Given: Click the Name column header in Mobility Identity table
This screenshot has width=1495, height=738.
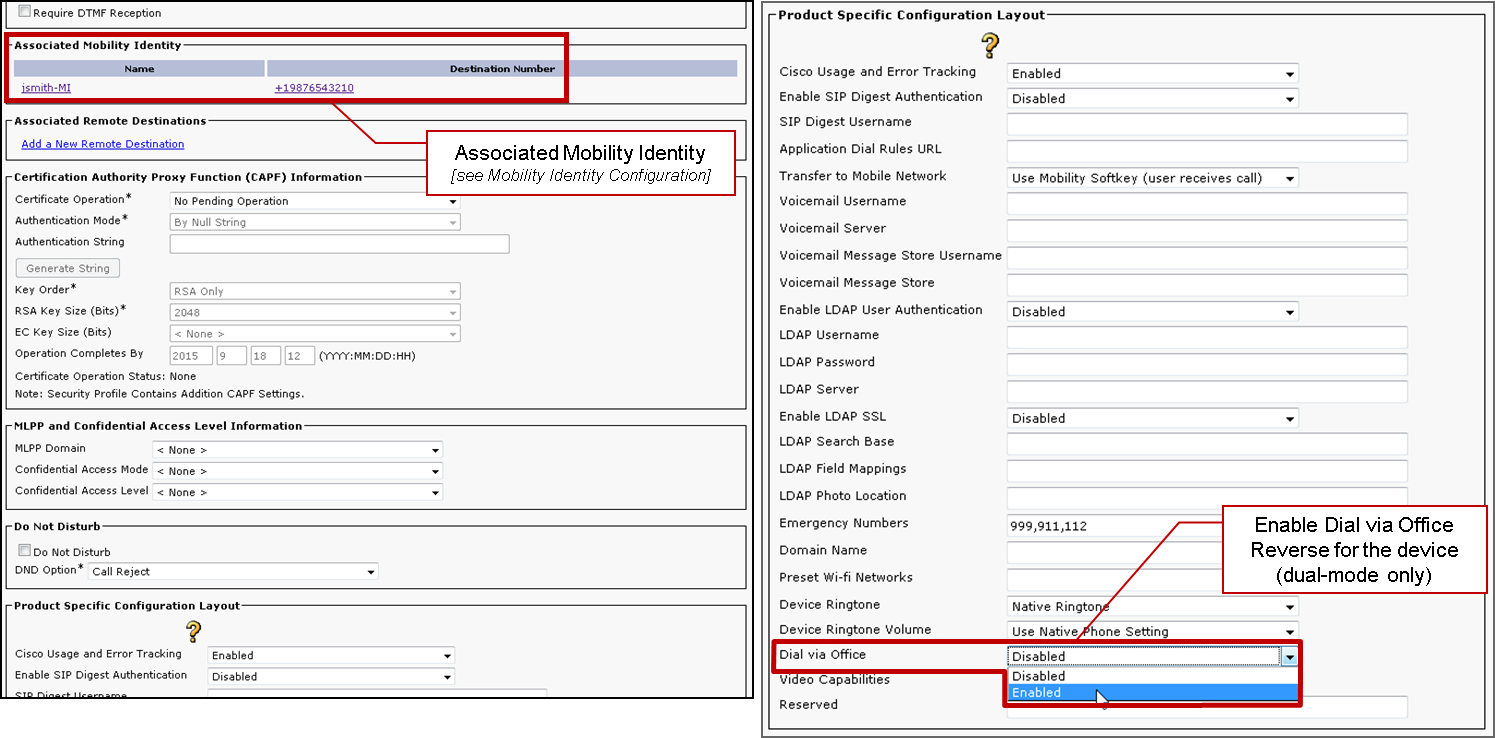Looking at the screenshot, I should 139,68.
